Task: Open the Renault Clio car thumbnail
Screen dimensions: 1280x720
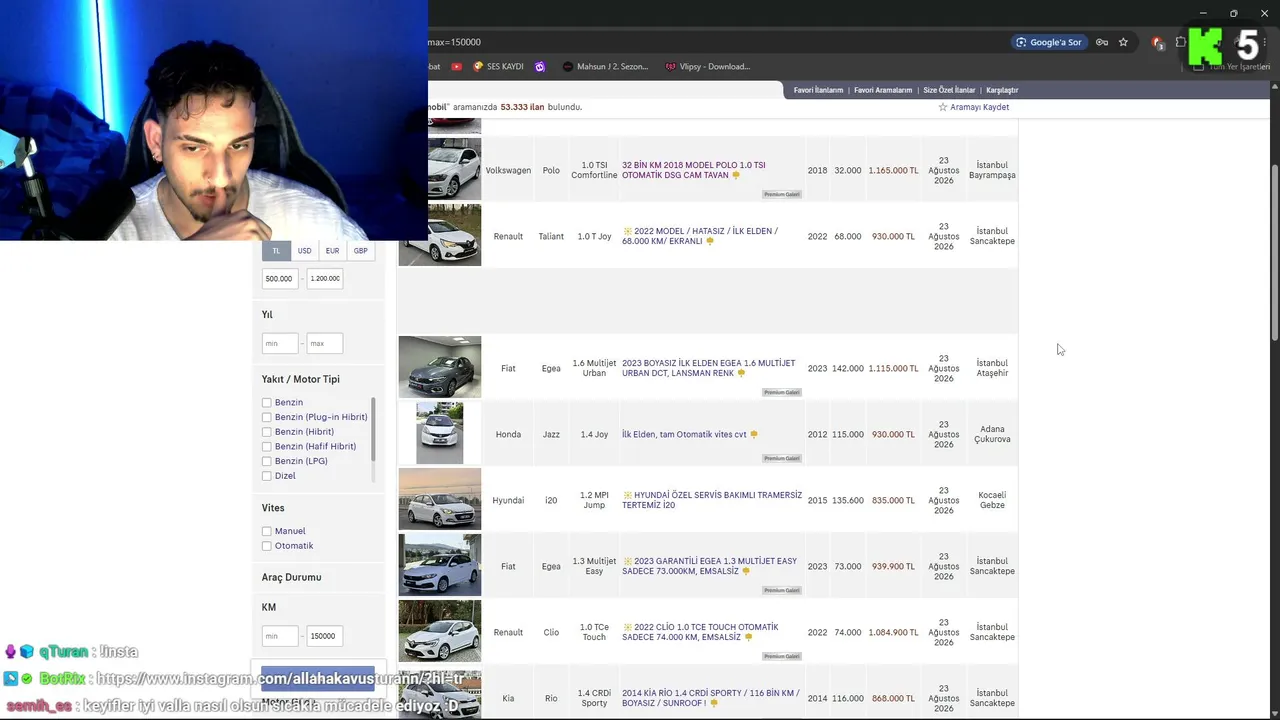Action: (x=440, y=631)
